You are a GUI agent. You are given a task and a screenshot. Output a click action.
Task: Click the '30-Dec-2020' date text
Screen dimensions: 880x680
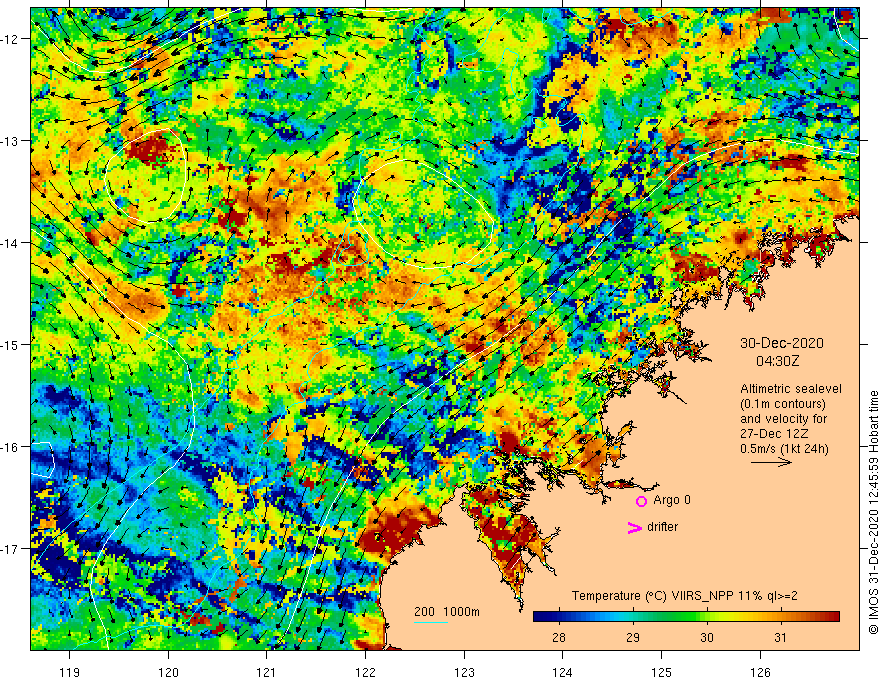(x=782, y=343)
